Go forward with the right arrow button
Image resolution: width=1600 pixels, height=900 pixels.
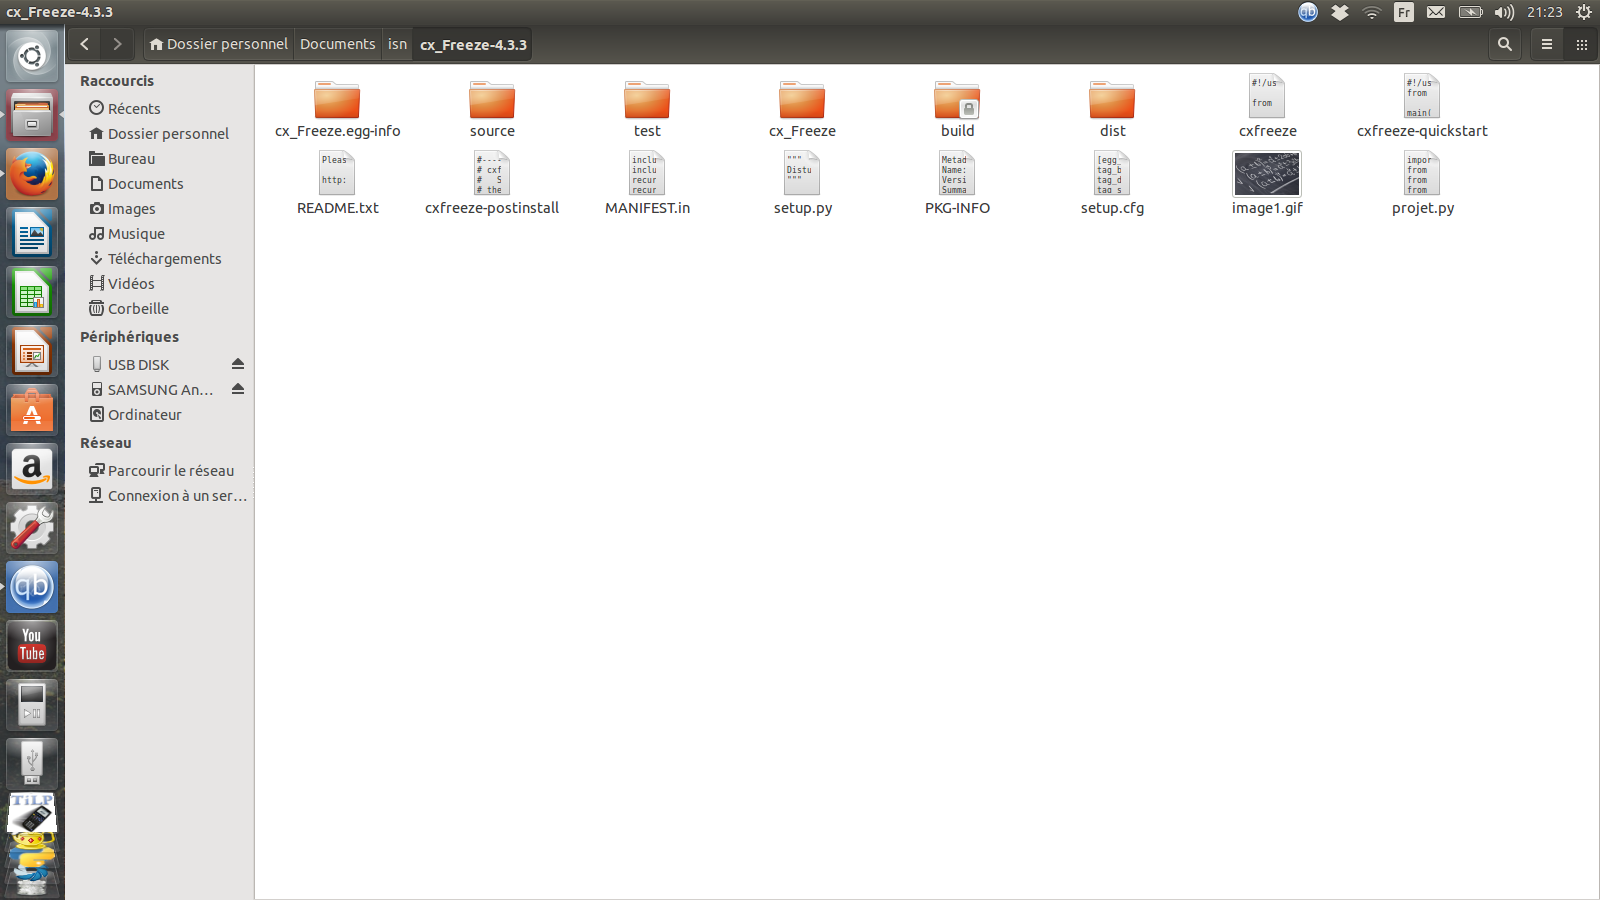pos(117,44)
